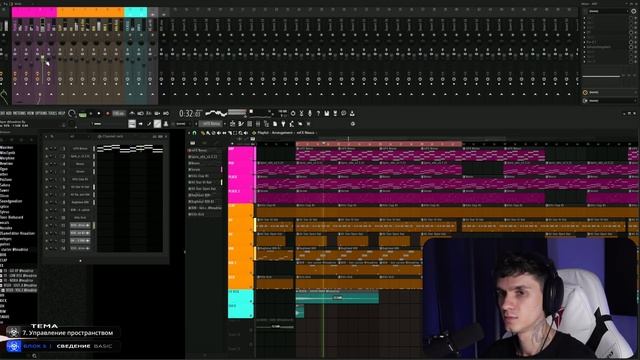Add a new channel with plus button
The height and width of the screenshot is (360, 640).
pyautogui.click(x=80, y=260)
